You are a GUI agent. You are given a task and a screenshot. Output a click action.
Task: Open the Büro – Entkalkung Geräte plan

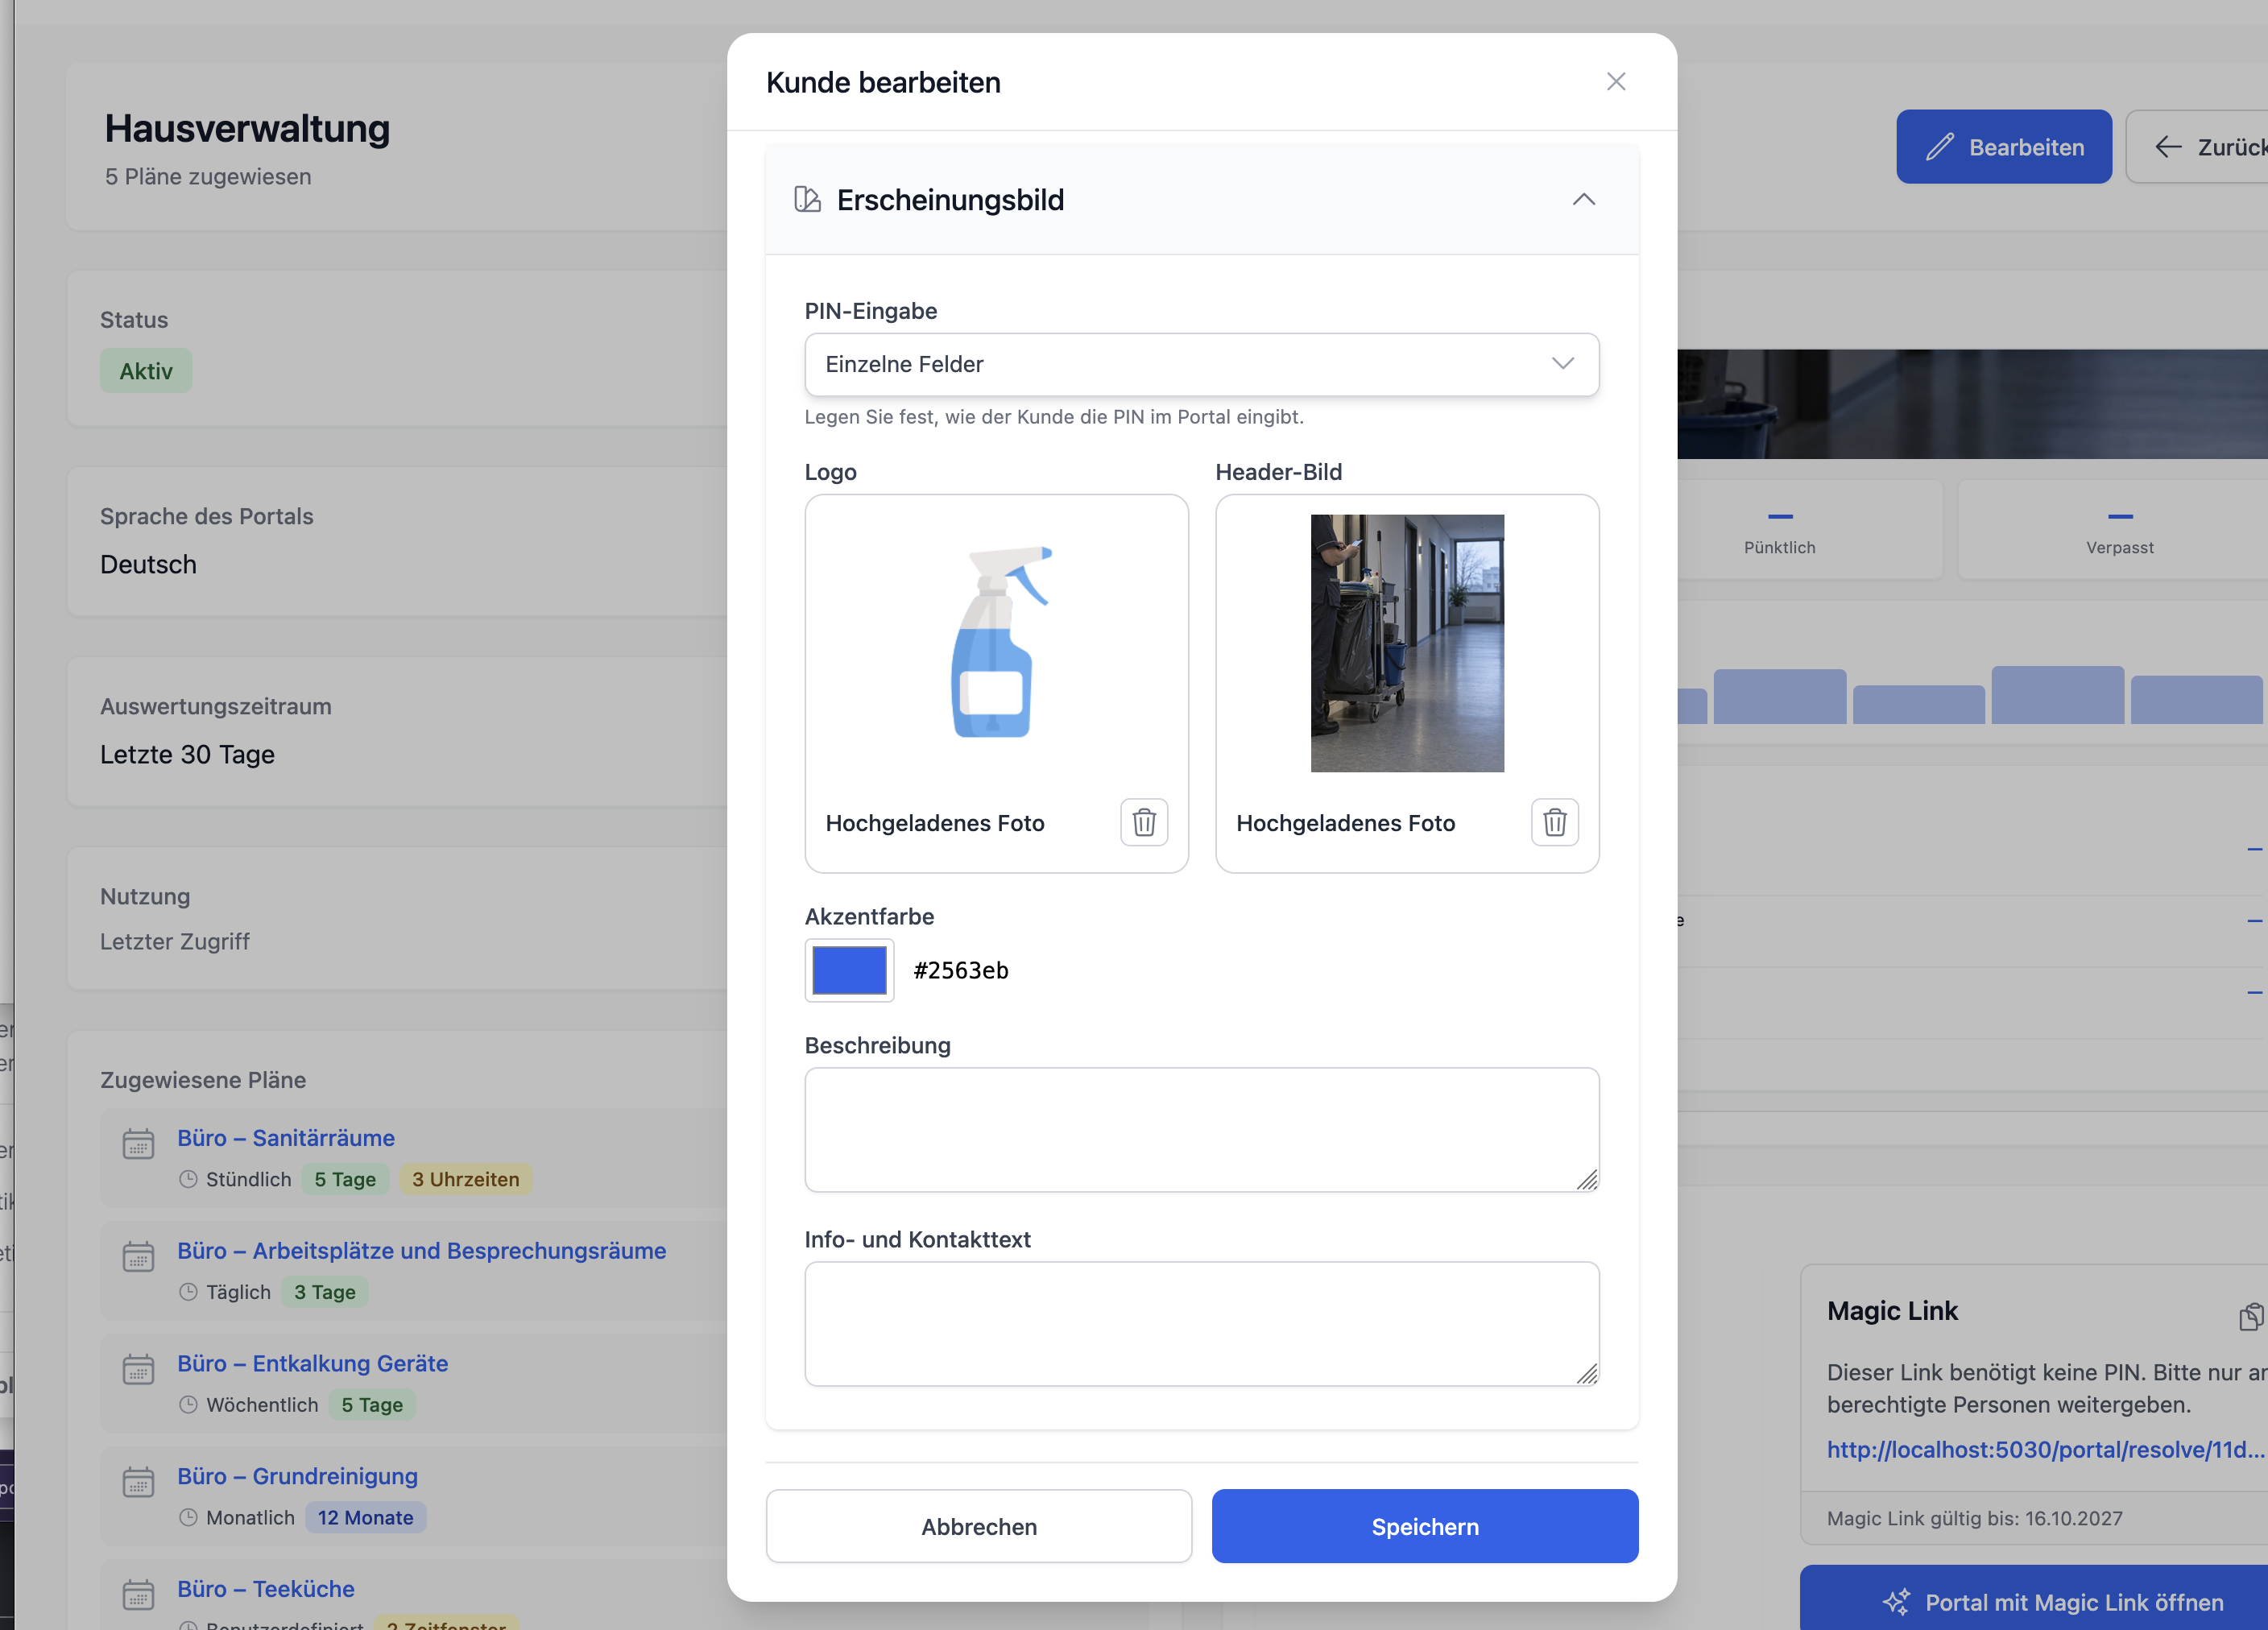coord(312,1363)
